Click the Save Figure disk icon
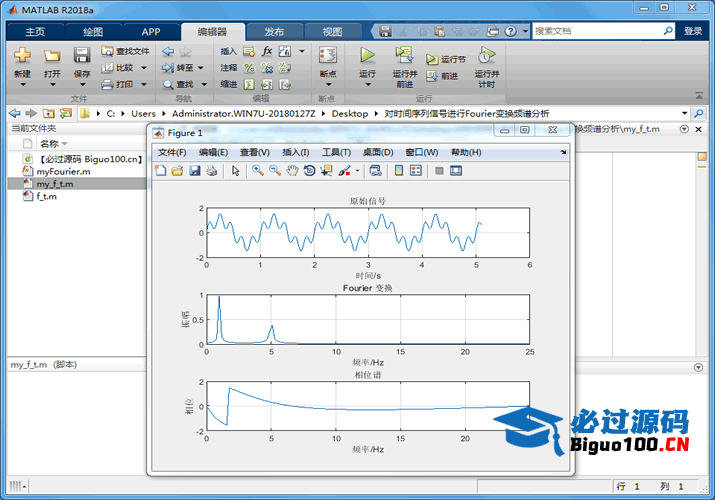Screen dimensions: 715x500 coord(195,170)
